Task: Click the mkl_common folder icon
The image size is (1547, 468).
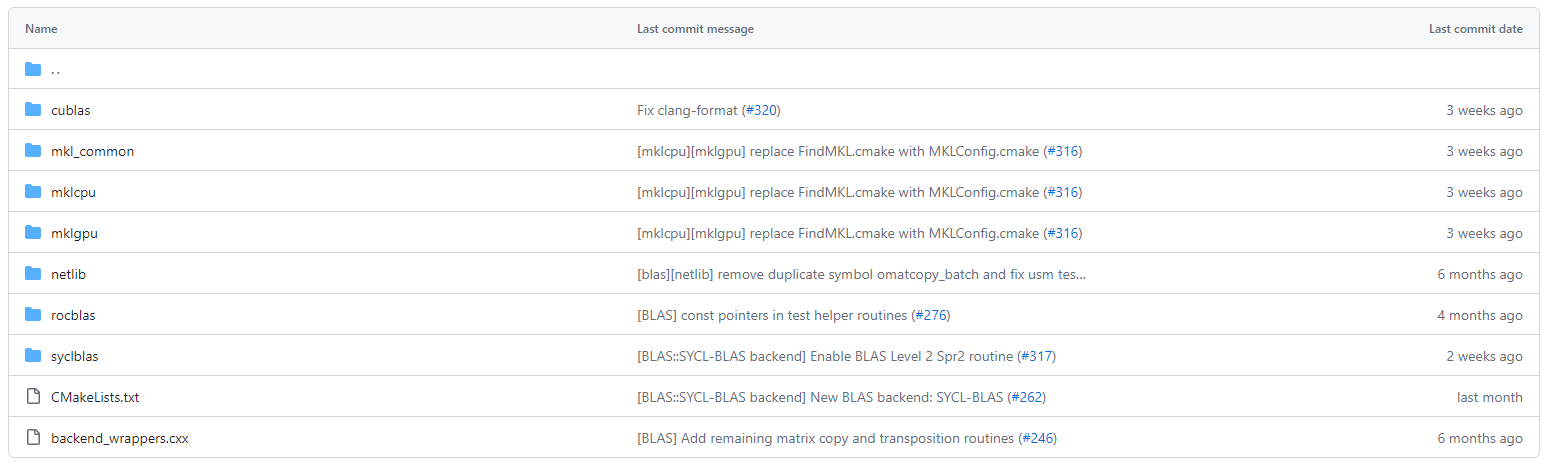Action: 33,151
